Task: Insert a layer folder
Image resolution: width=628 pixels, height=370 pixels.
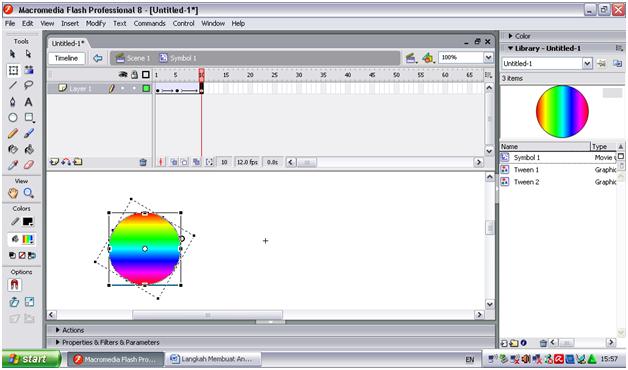Action: 78,162
